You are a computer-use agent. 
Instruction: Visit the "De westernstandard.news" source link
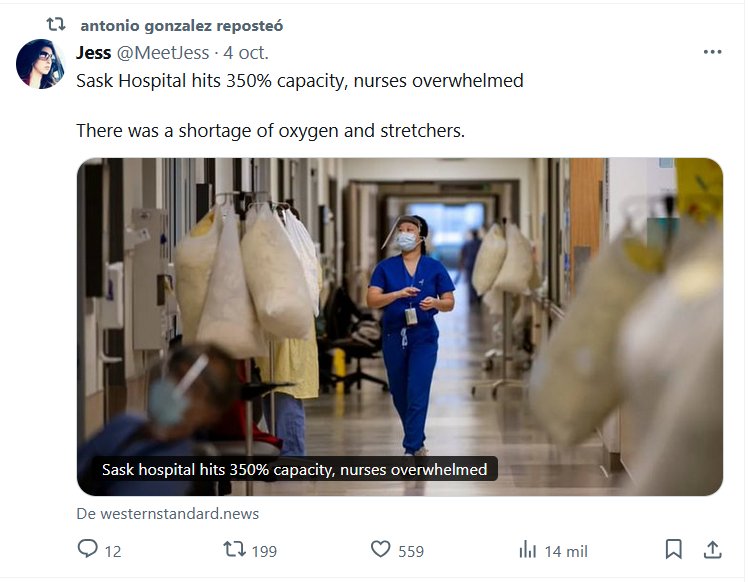tap(167, 513)
